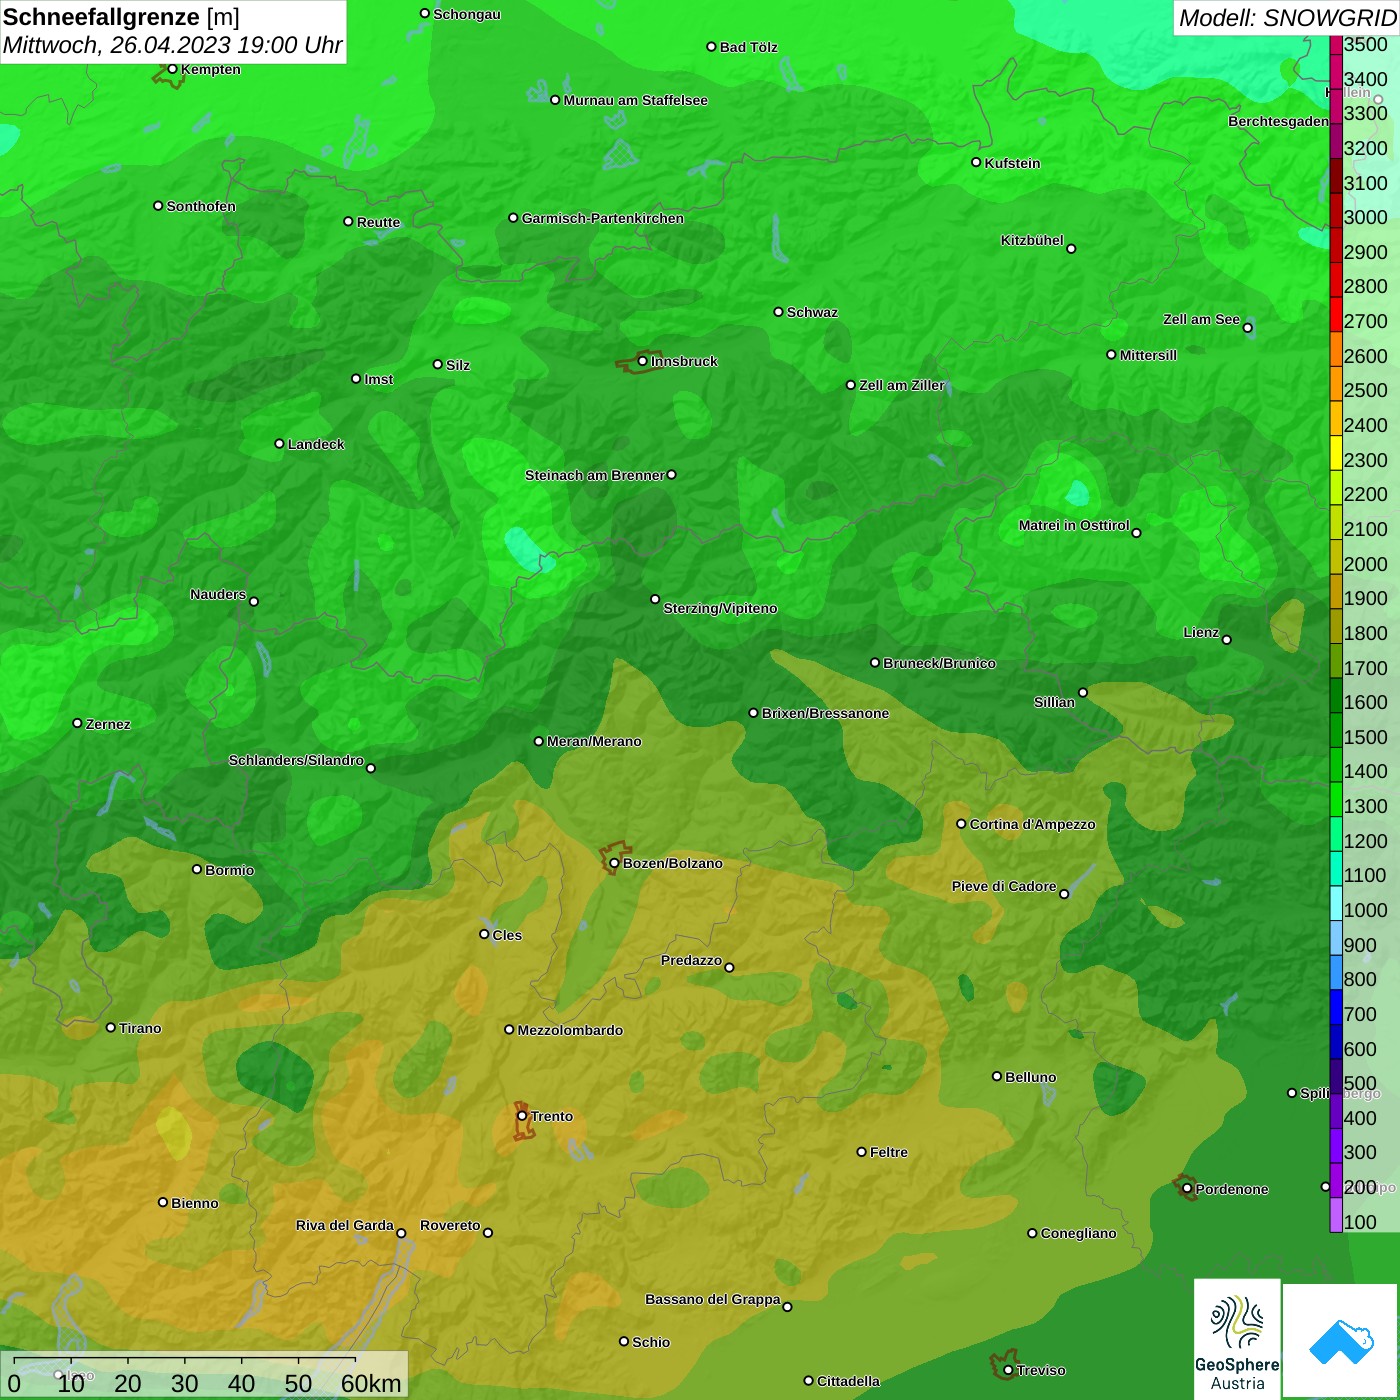Screen dimensions: 1400x1400
Task: Click the dark green 1600 legend swatch
Action: (x=1336, y=695)
